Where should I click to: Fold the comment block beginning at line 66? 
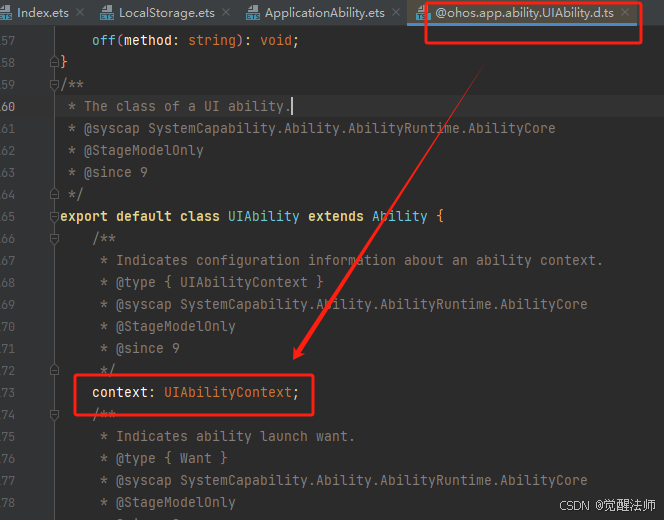point(54,238)
